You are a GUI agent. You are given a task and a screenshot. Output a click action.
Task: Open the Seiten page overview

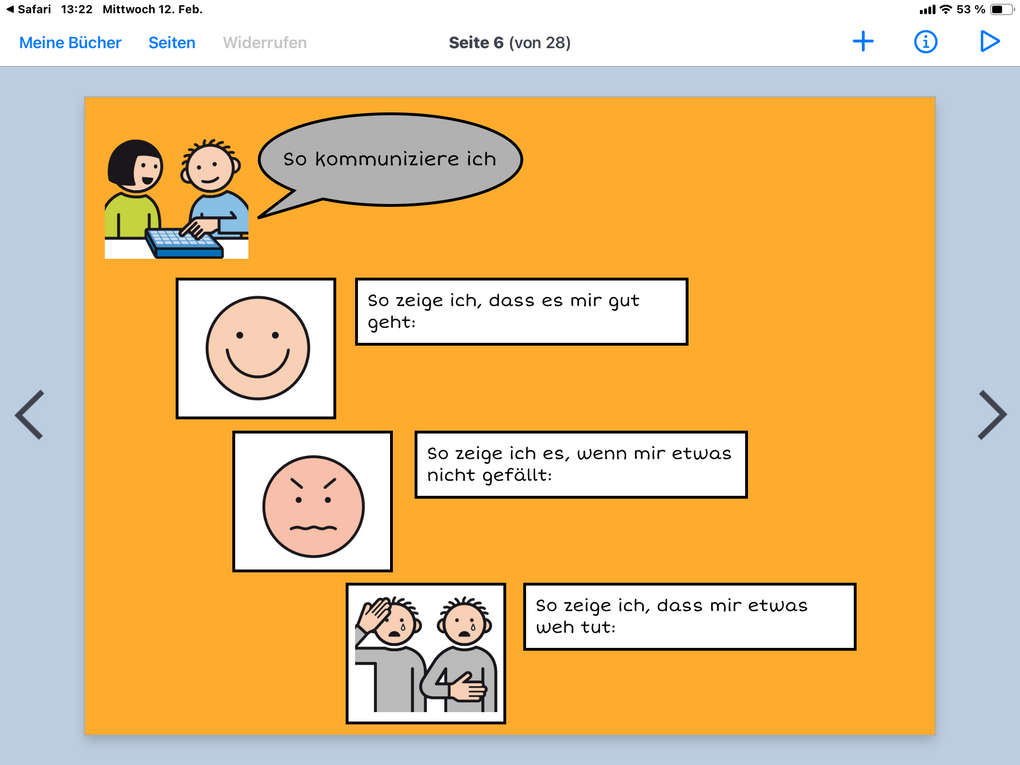click(x=172, y=43)
